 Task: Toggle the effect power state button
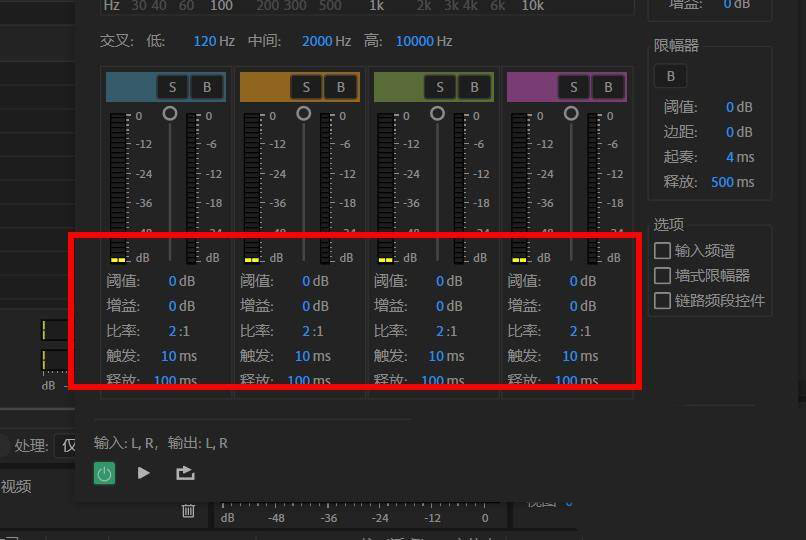tap(104, 473)
